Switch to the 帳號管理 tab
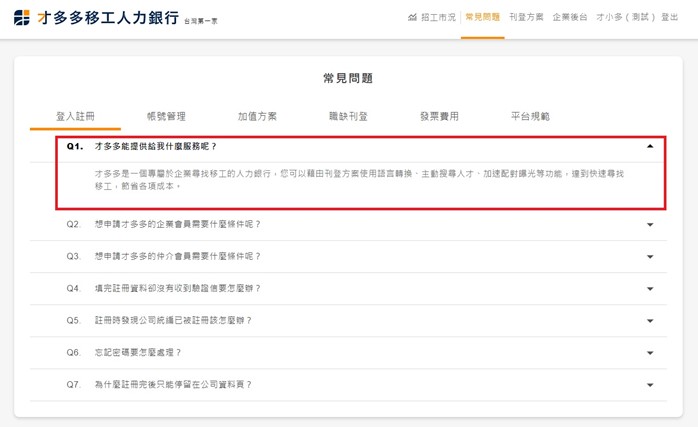The width and height of the screenshot is (698, 427). pos(166,117)
